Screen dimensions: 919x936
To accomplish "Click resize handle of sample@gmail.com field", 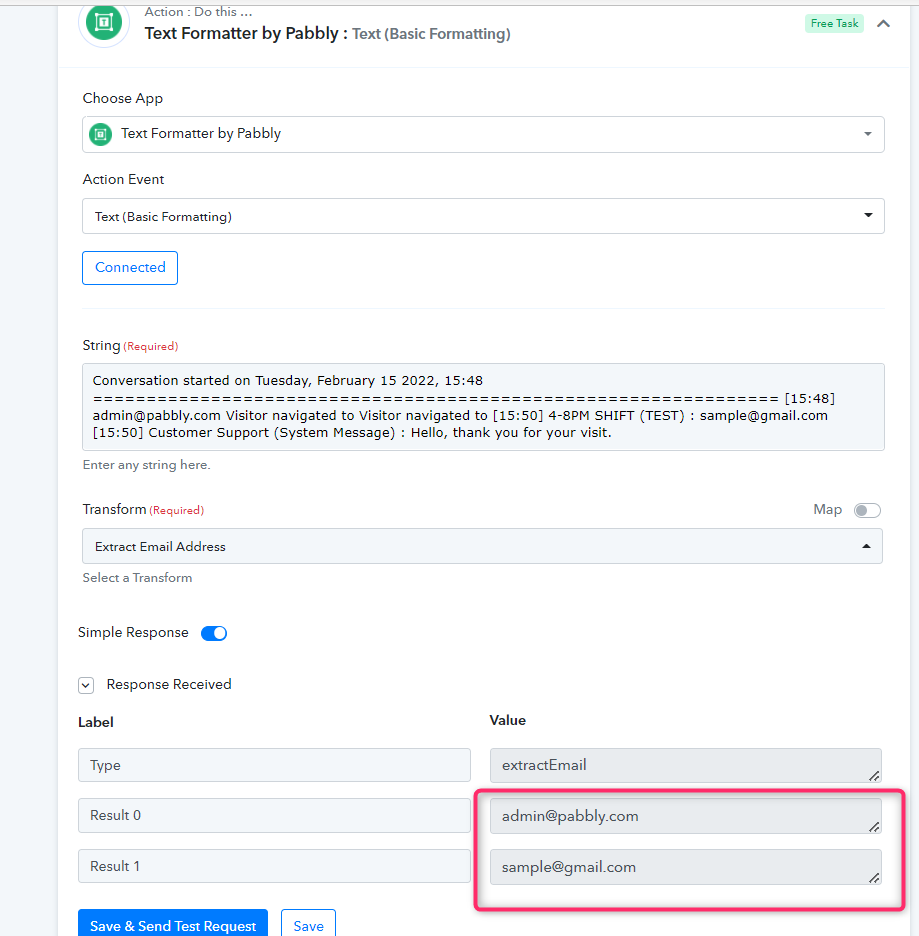I will [x=874, y=877].
